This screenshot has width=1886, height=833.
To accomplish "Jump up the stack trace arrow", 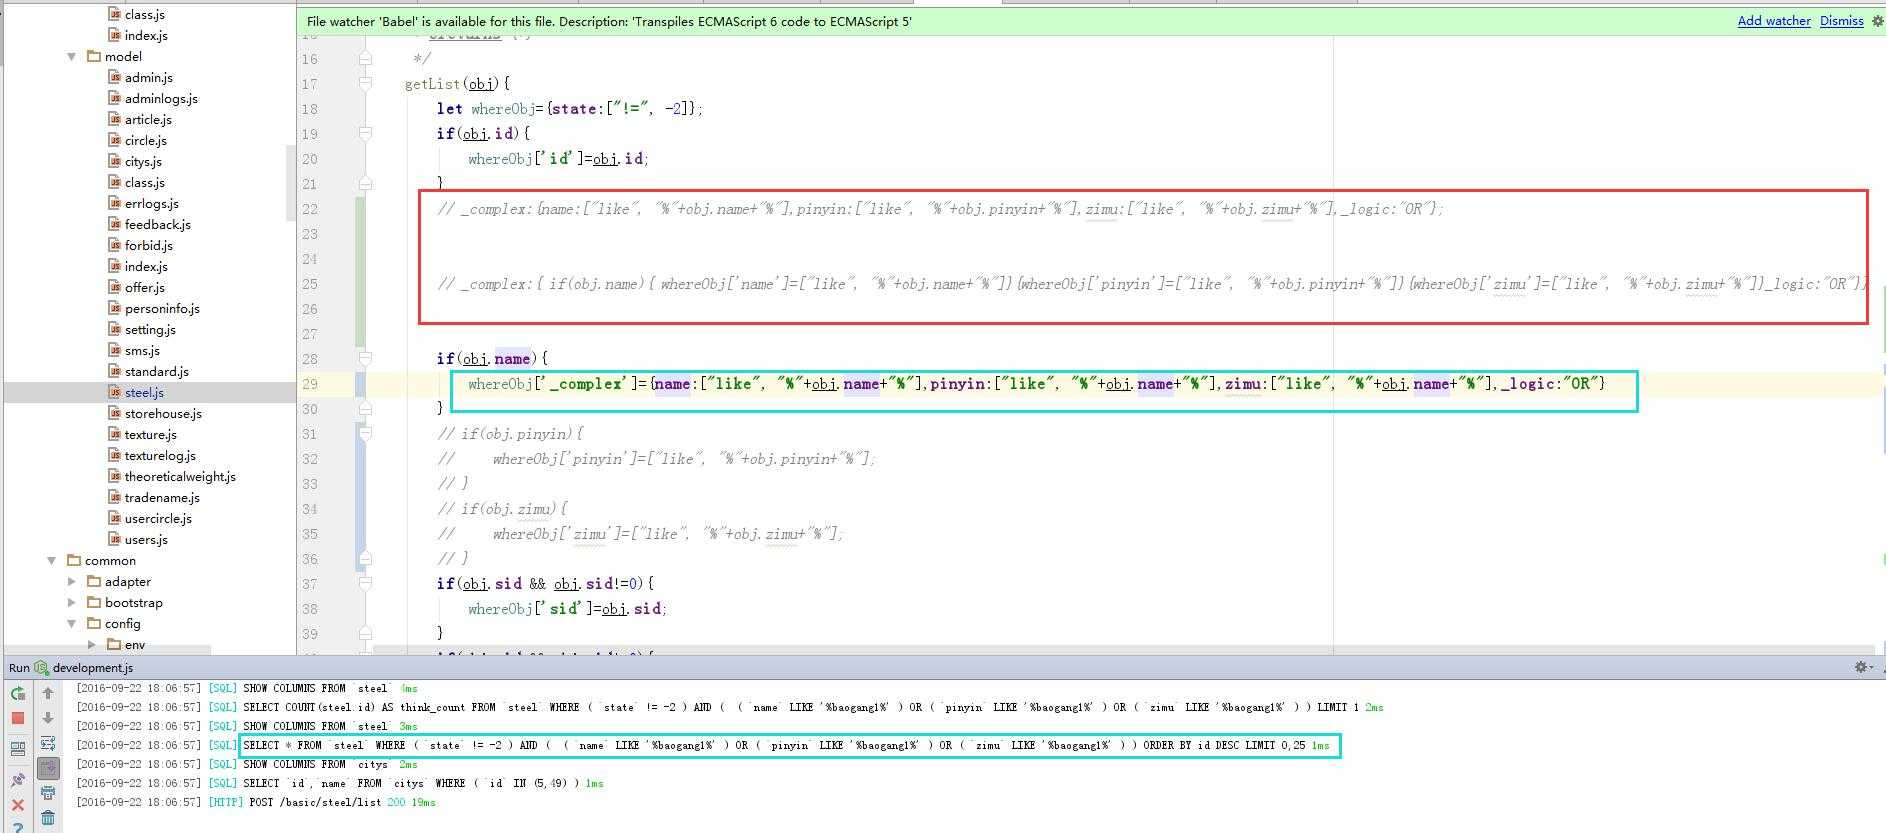I will (48, 693).
